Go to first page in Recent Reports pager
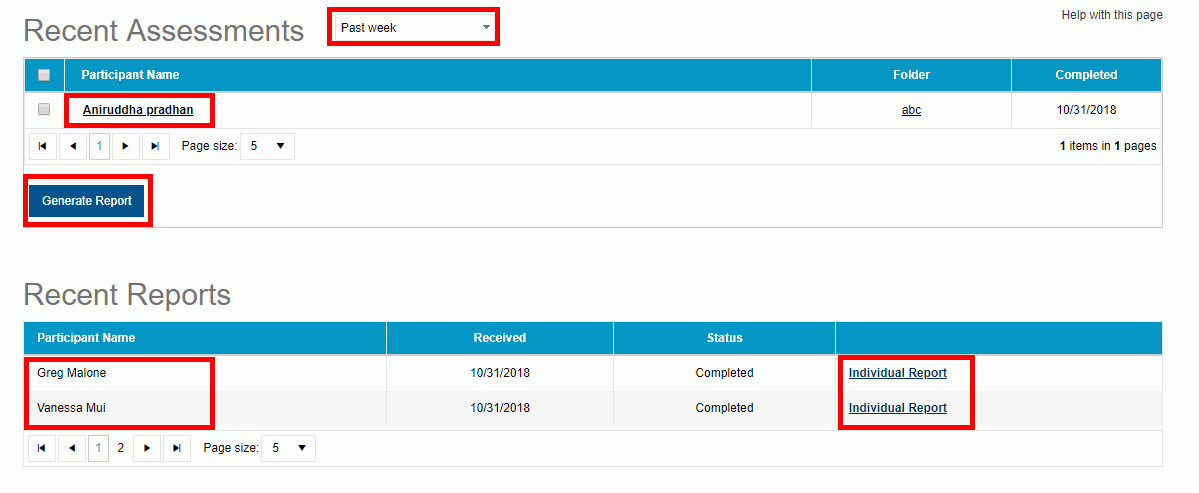 (x=42, y=449)
